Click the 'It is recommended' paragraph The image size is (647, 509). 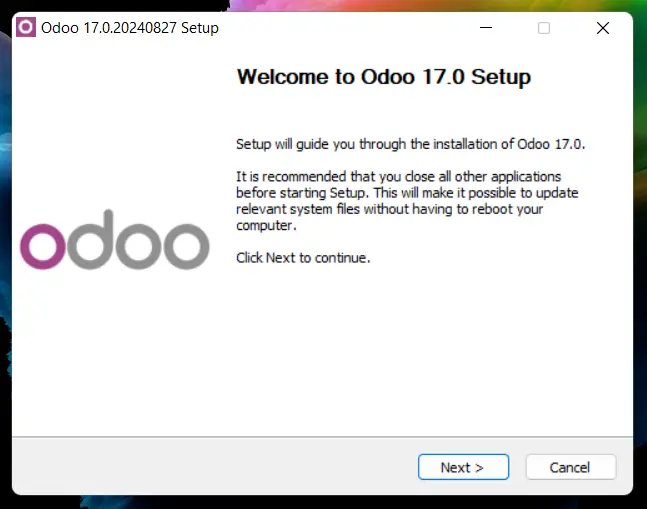[407, 200]
